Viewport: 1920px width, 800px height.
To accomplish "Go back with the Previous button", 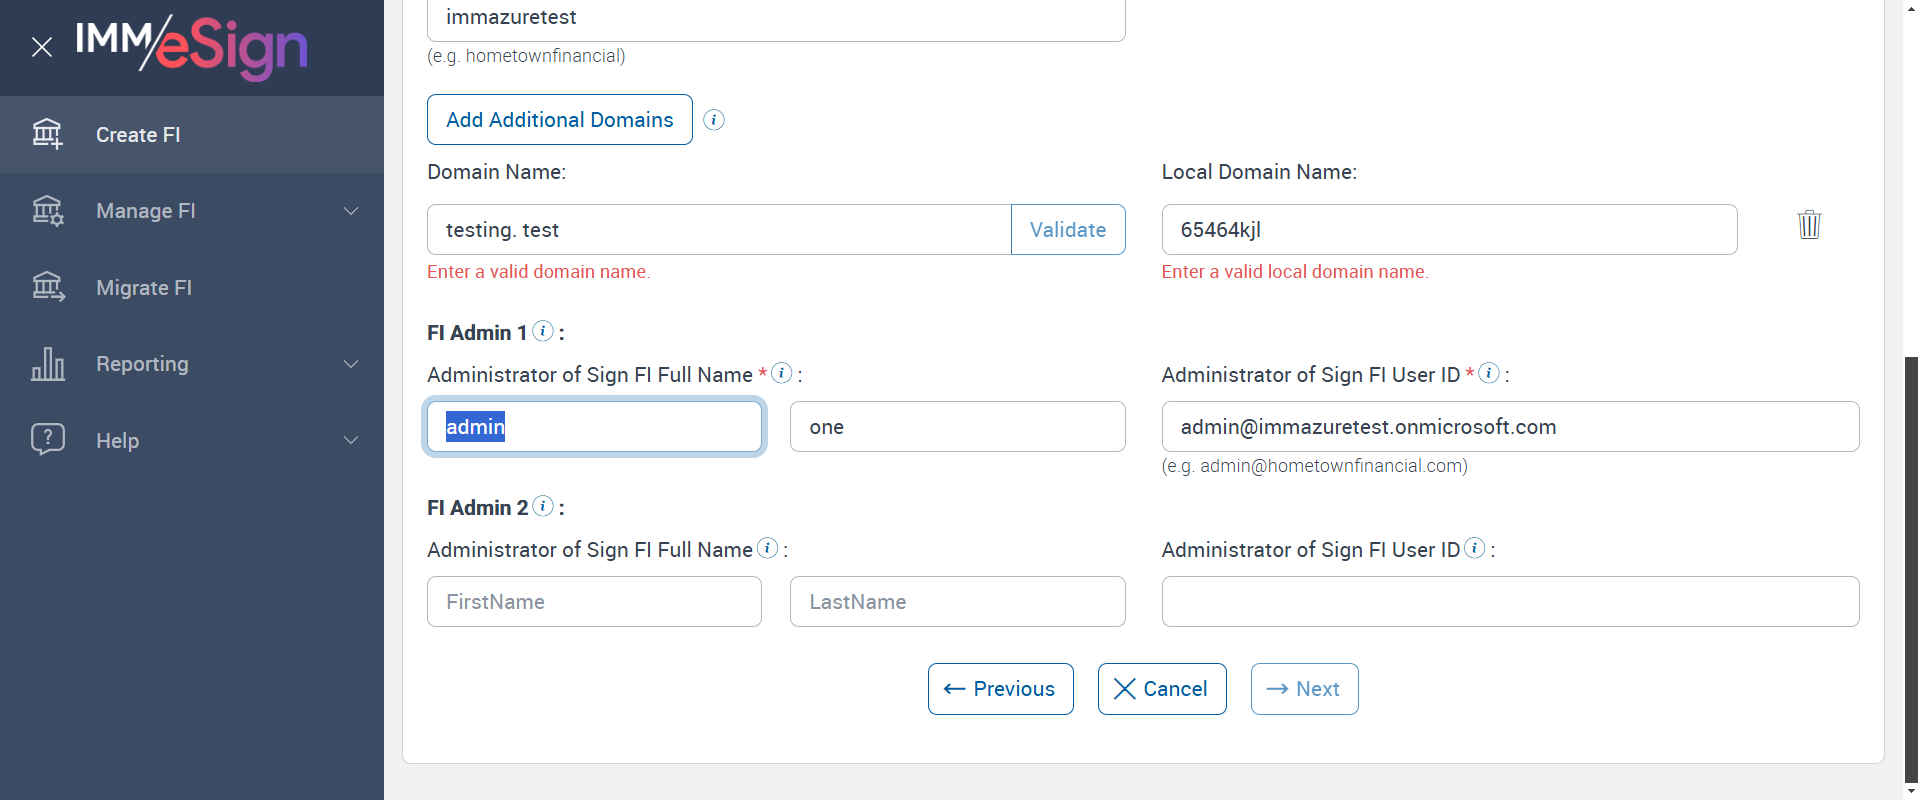I will click(1000, 689).
